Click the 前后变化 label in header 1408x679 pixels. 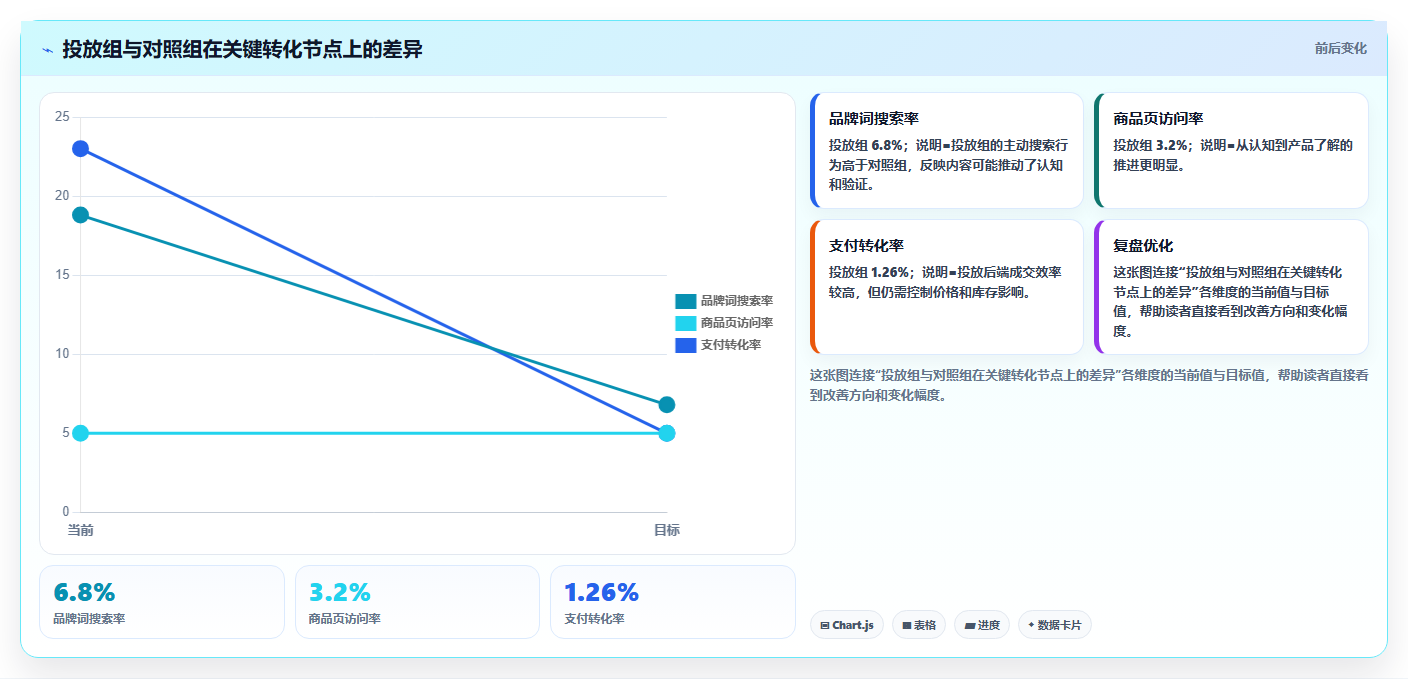(x=1340, y=48)
